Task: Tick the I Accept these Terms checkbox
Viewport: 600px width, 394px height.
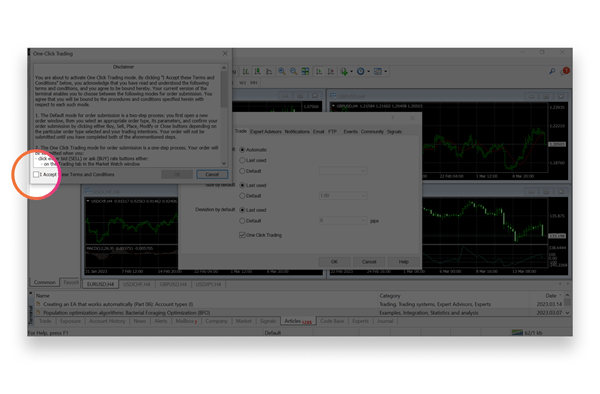Action: [x=36, y=174]
